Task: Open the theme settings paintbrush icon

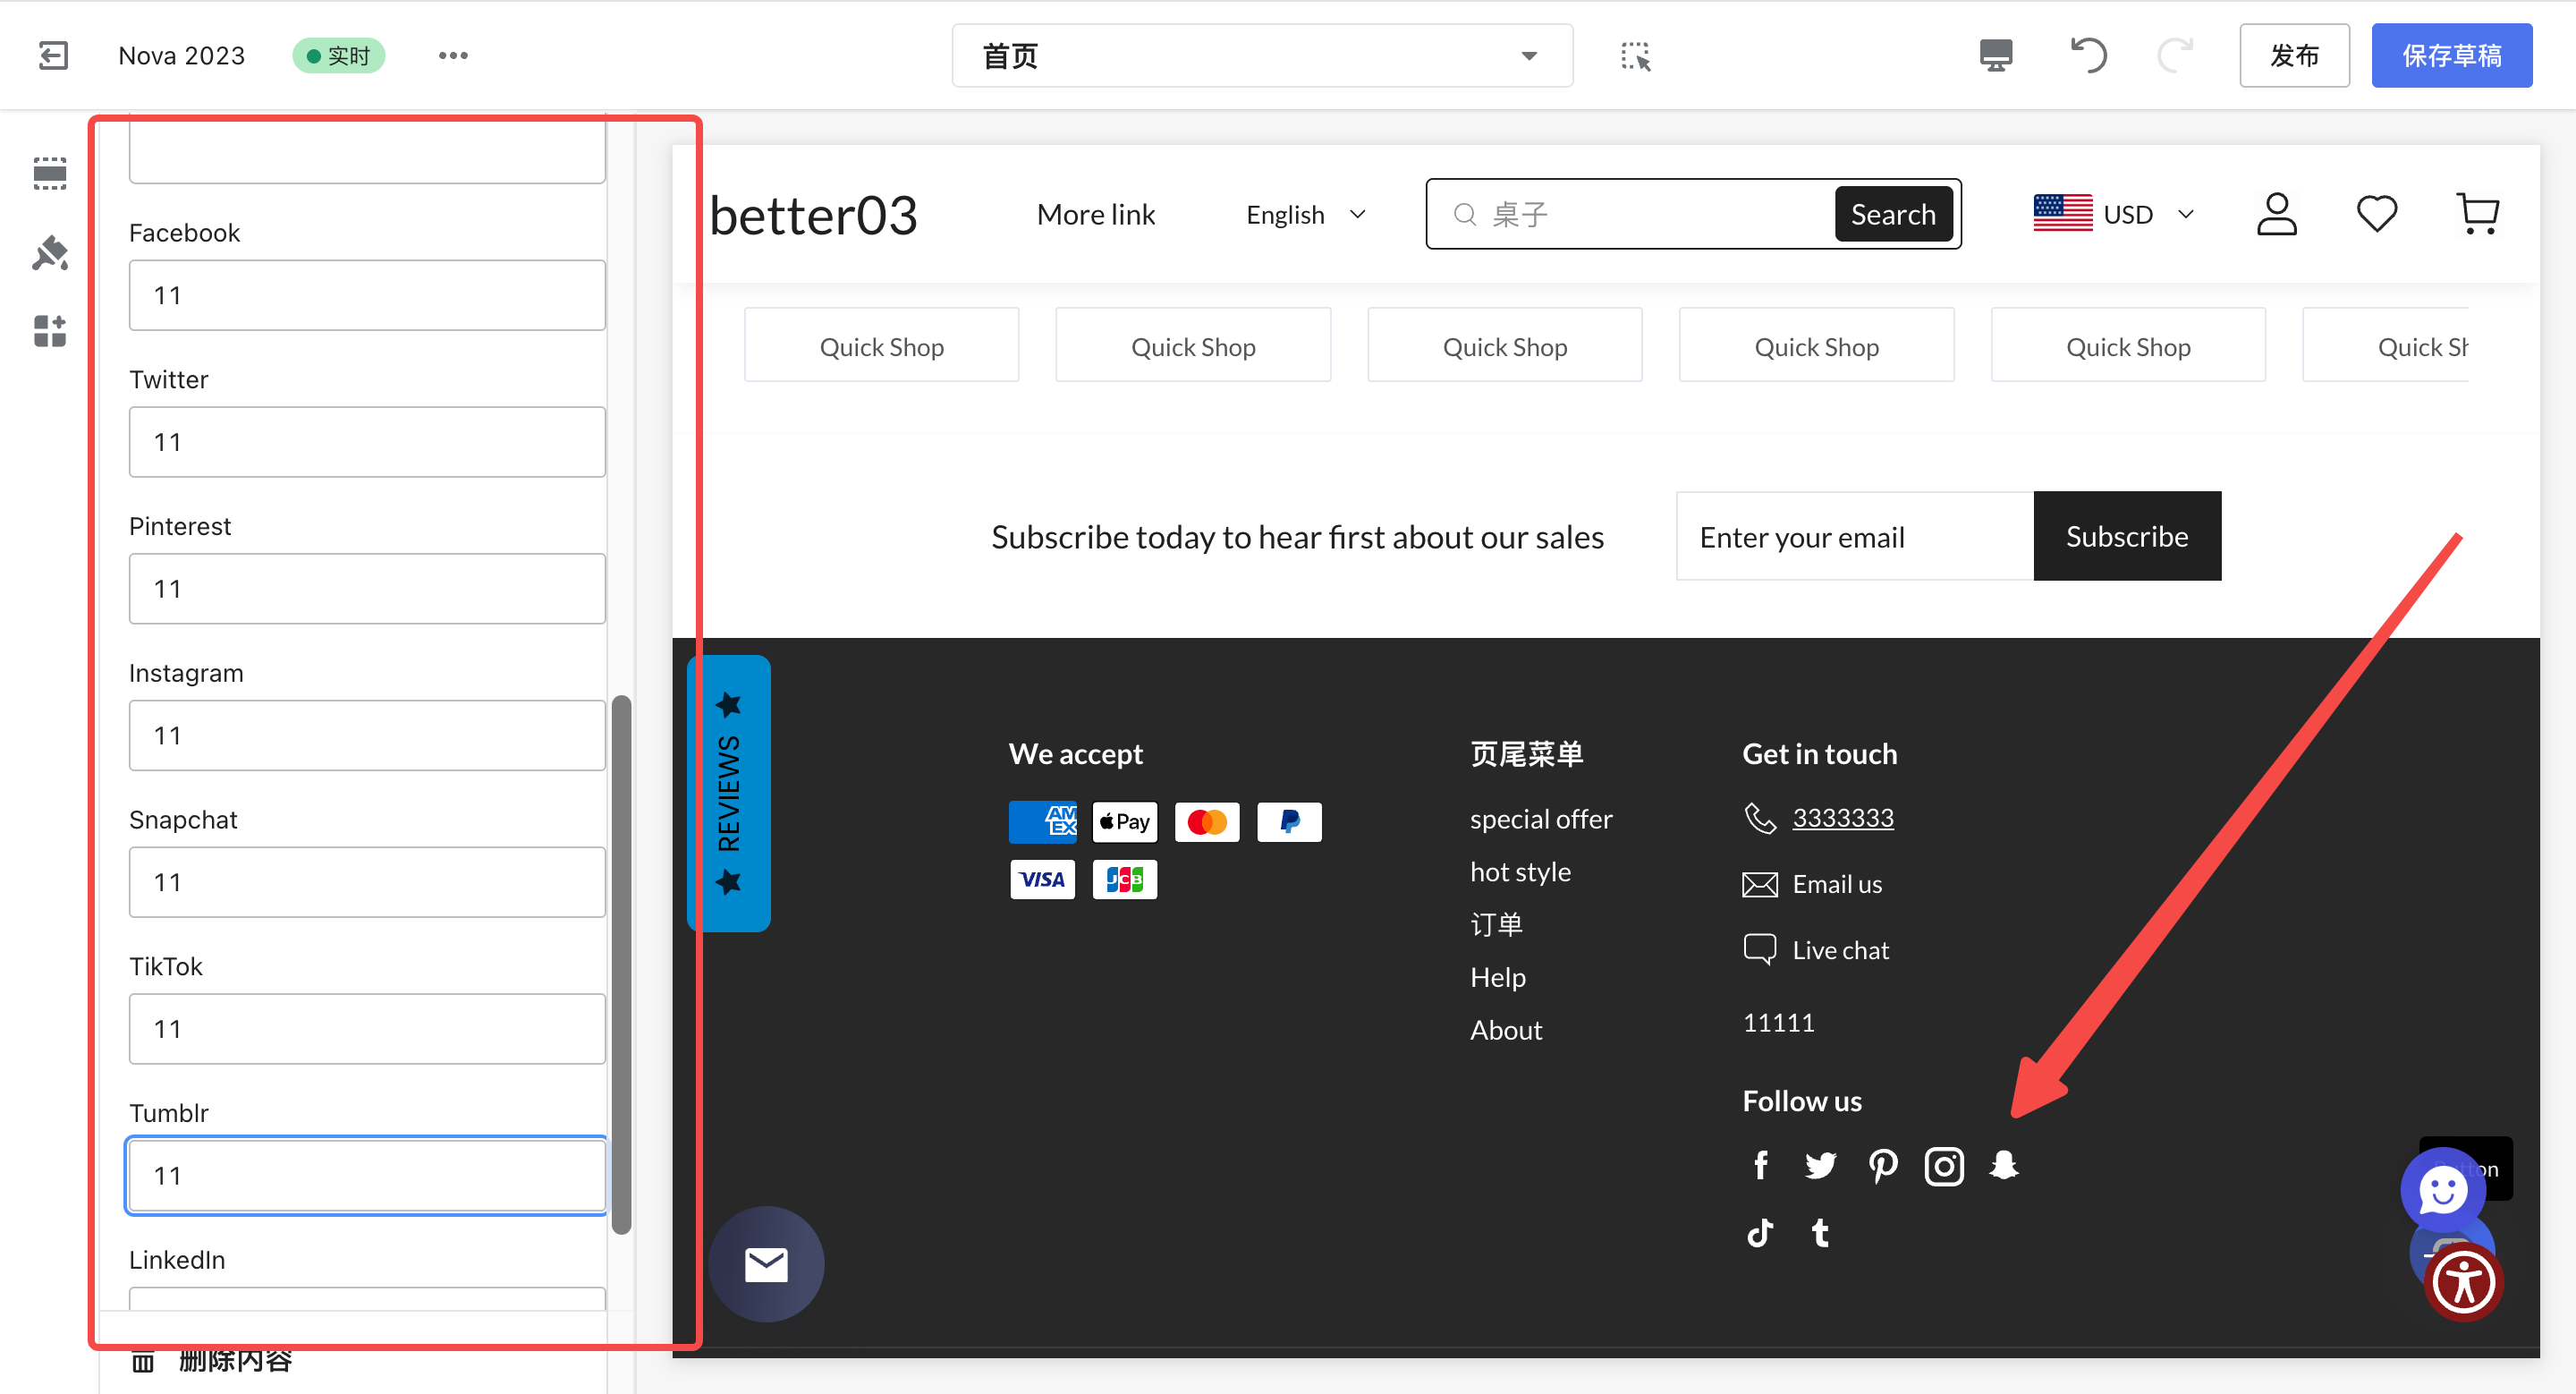Action: [x=49, y=253]
